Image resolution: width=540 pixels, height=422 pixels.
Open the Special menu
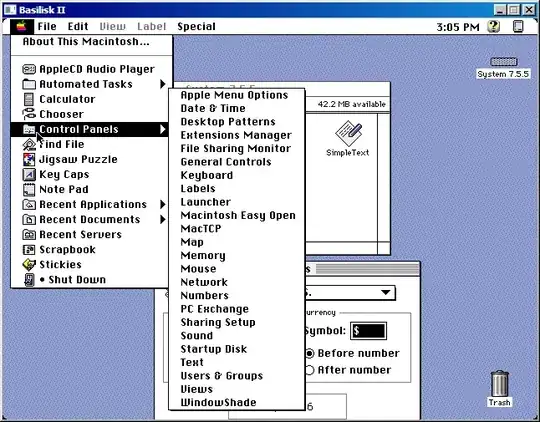[196, 27]
